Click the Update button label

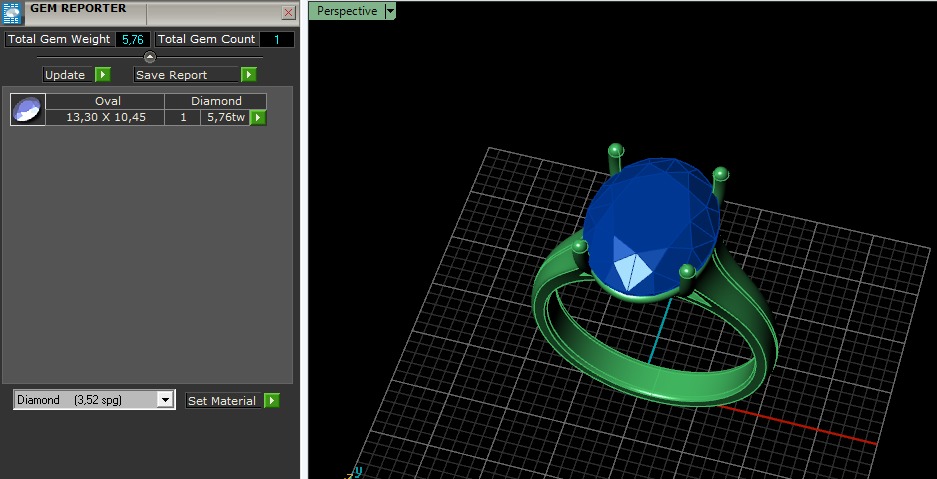pyautogui.click(x=68, y=75)
